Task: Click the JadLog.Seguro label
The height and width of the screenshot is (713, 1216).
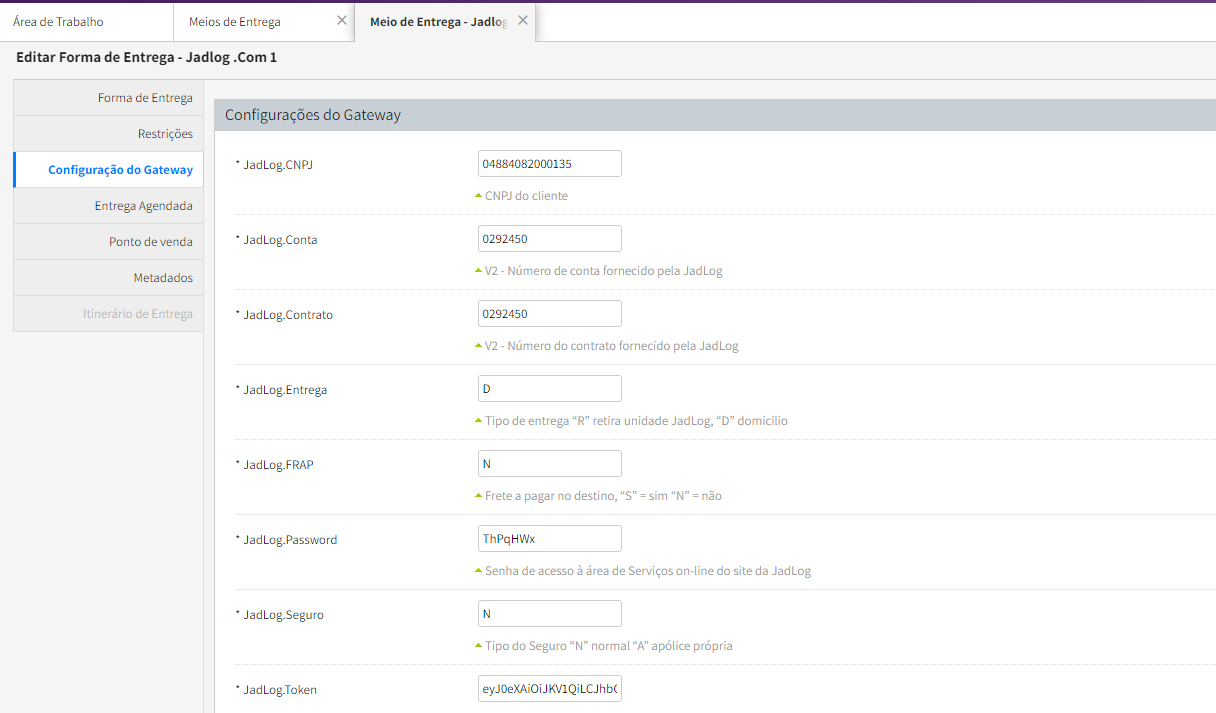Action: 283,615
